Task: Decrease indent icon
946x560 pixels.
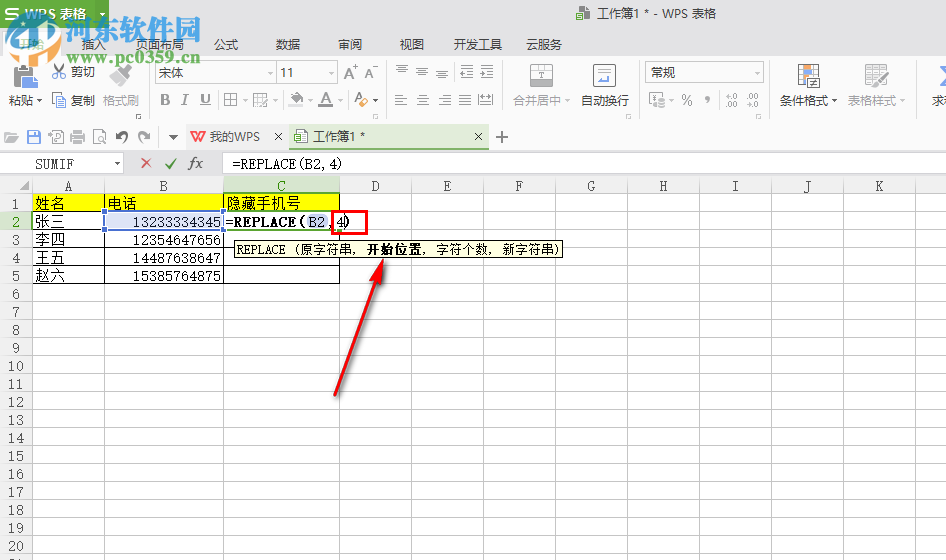Action: point(466,72)
